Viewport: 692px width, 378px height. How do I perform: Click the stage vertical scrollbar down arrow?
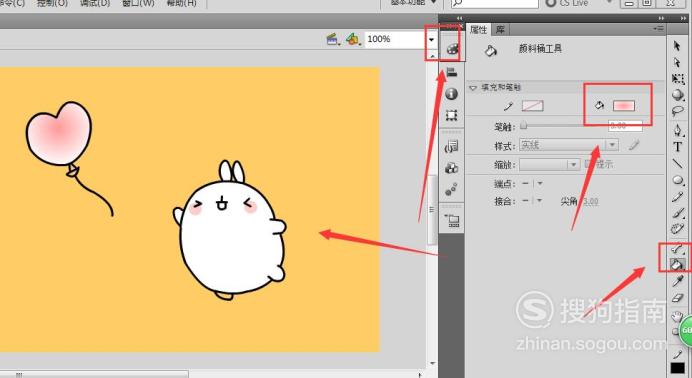(x=432, y=364)
